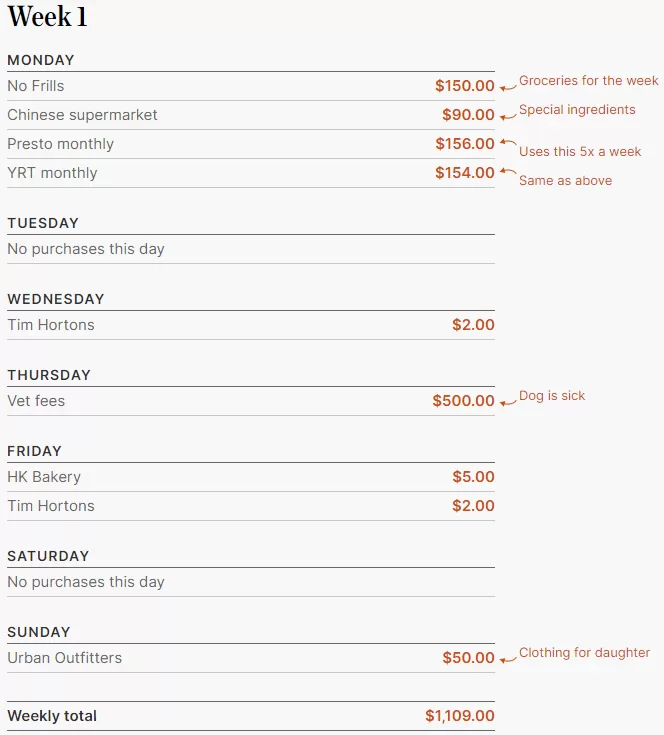The width and height of the screenshot is (664, 735).
Task: Select the Chinese supermarket entry
Action: [x=251, y=115]
